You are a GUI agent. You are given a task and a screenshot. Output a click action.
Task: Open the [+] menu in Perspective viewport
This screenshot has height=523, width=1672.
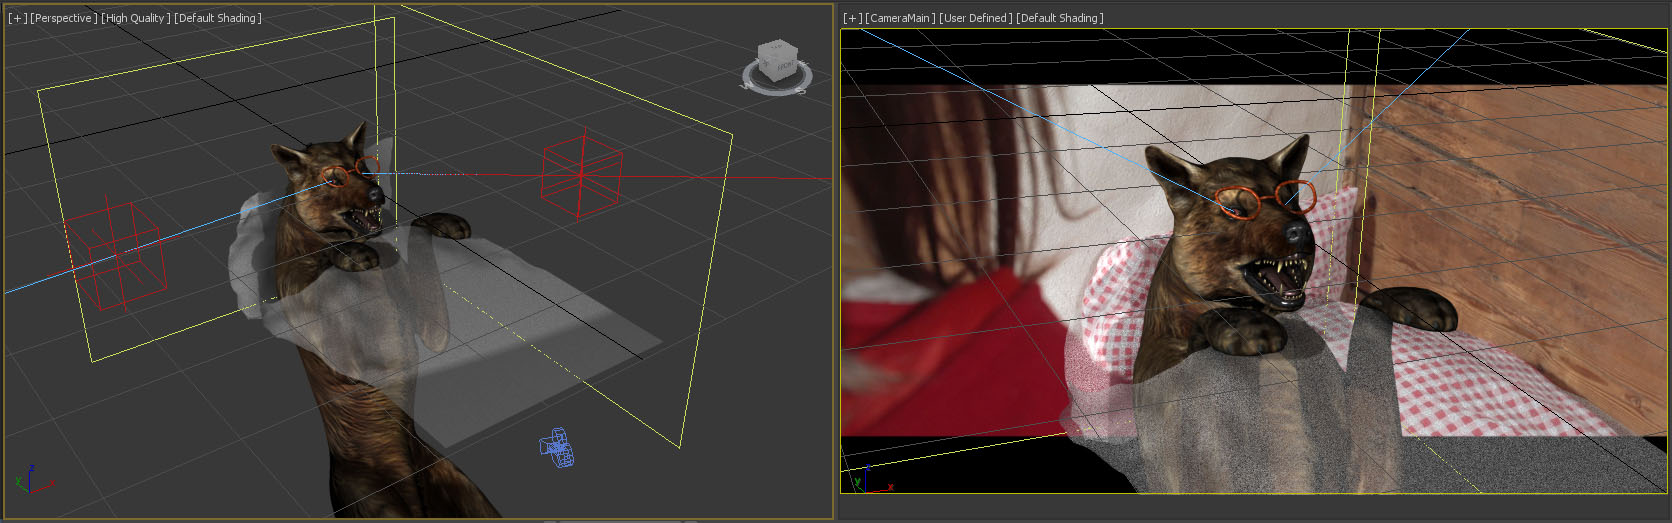(x=18, y=18)
